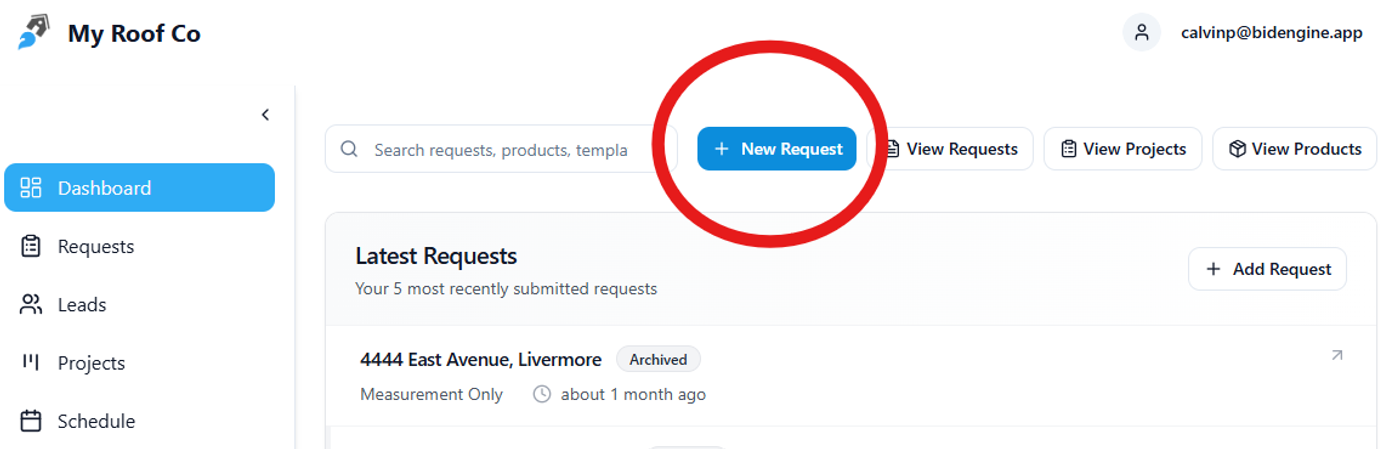Type in the search requests field

(500, 149)
